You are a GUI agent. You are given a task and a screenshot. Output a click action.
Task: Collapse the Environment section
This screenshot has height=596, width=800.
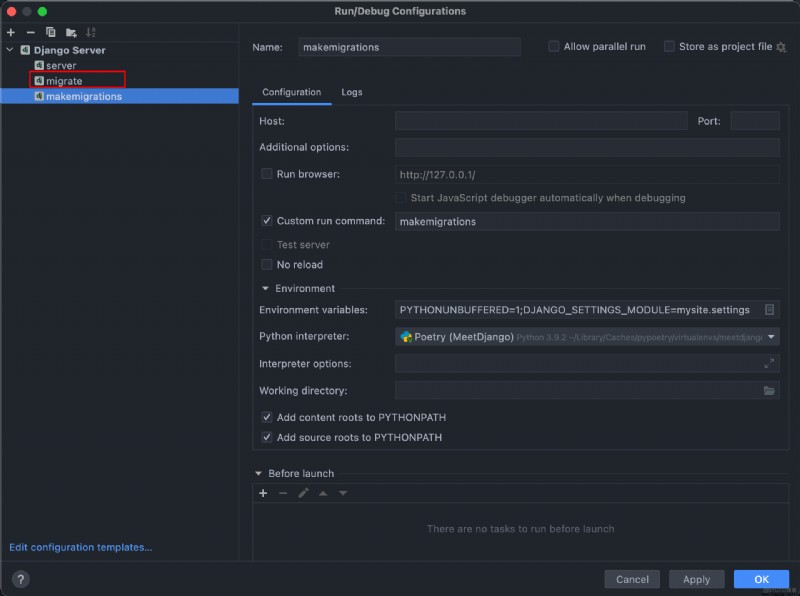click(265, 288)
